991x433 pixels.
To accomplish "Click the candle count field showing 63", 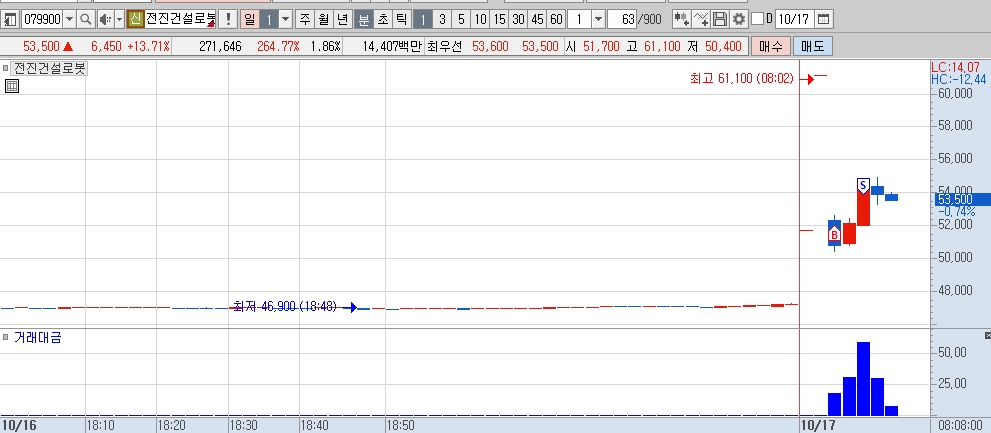I will 622,19.
